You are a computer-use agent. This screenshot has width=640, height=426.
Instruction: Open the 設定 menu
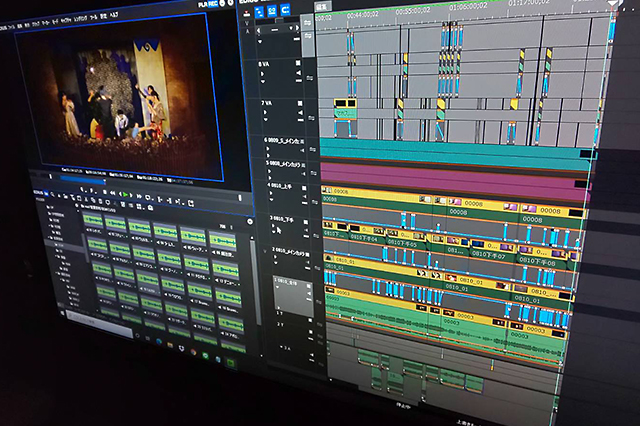tap(104, 16)
